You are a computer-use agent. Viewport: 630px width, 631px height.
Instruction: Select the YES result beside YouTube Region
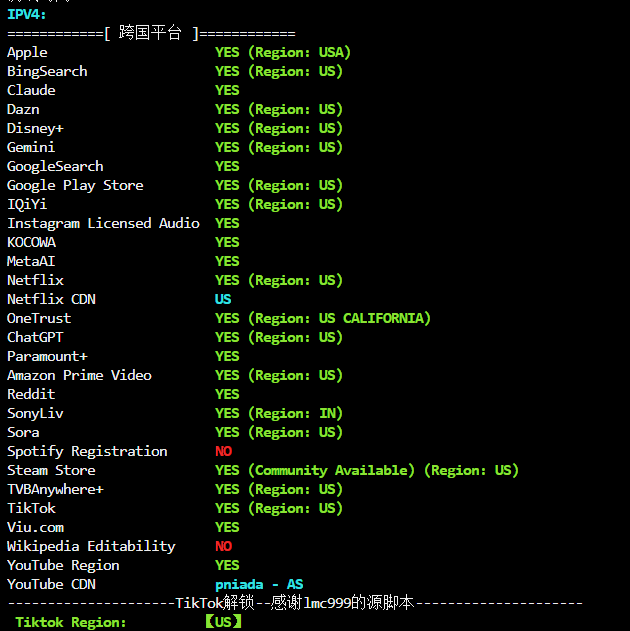pyautogui.click(x=227, y=565)
